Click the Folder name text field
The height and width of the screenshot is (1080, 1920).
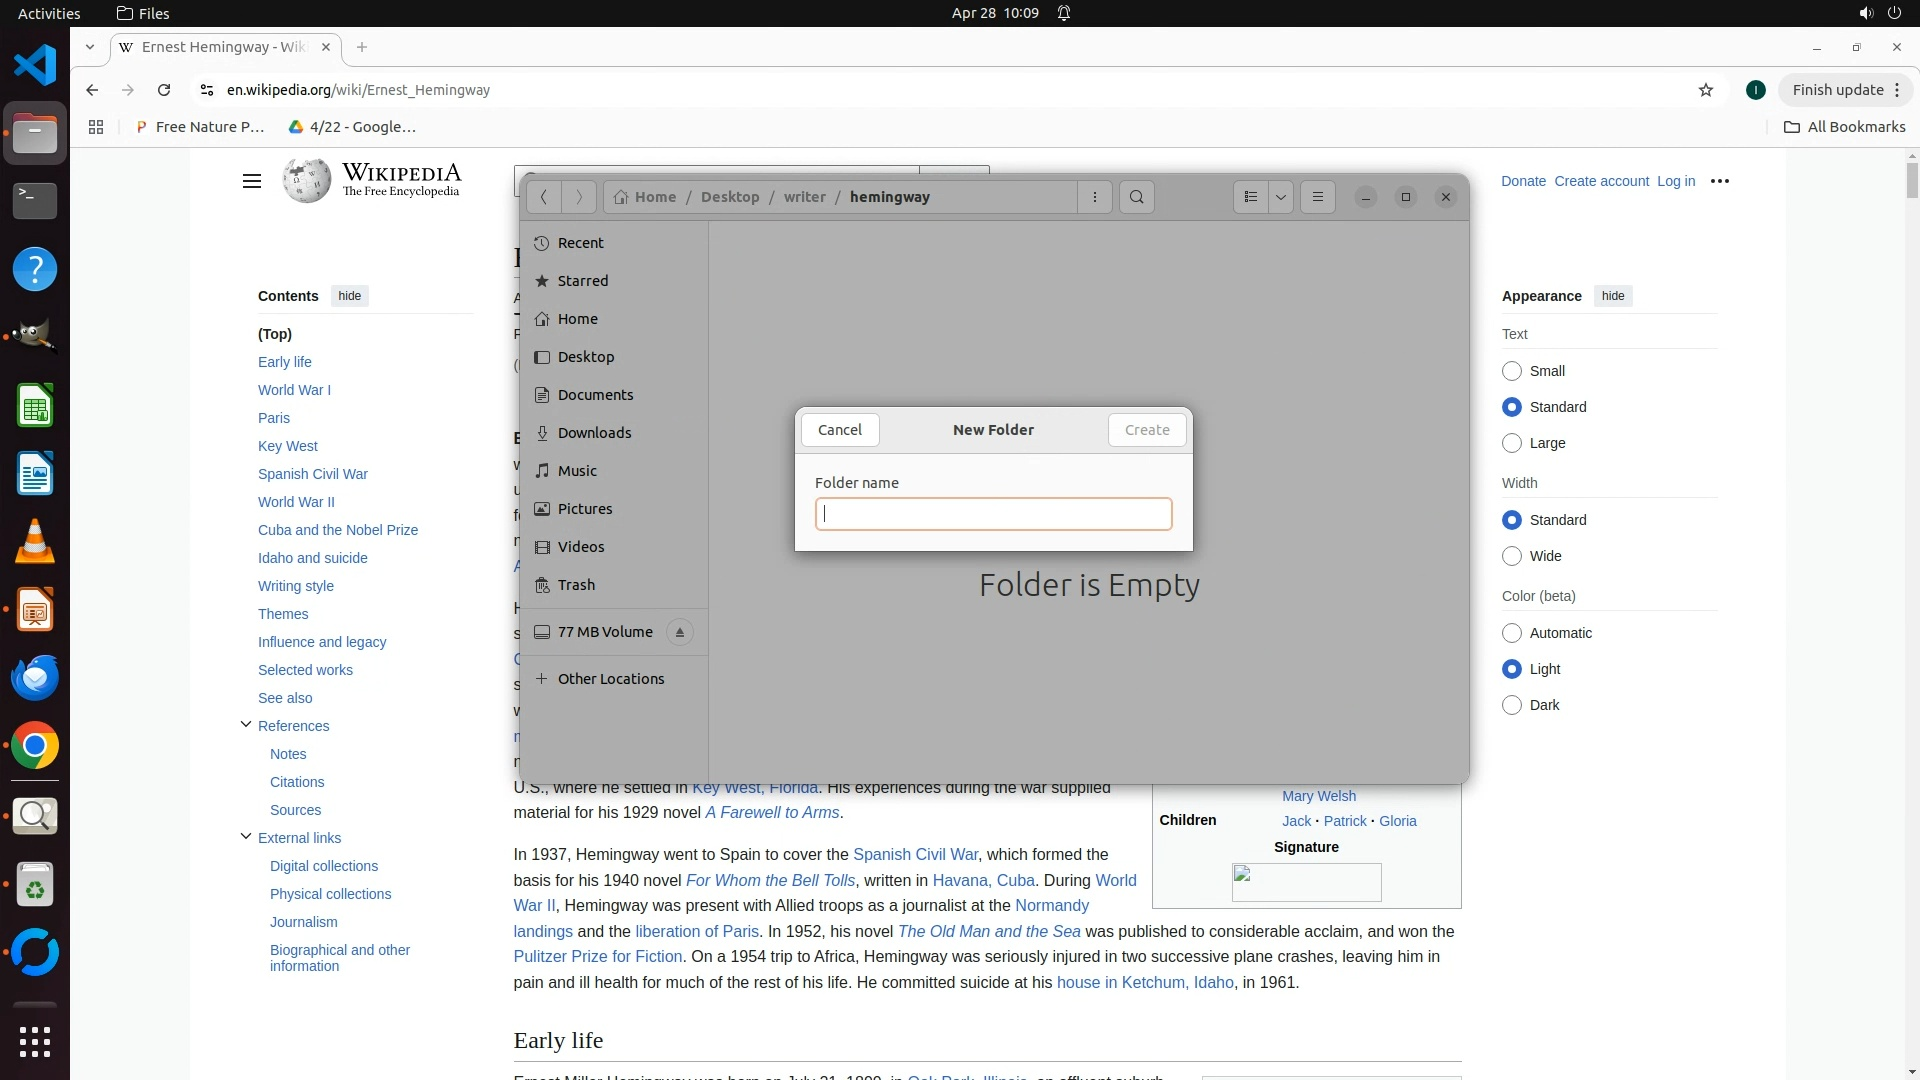click(x=993, y=514)
